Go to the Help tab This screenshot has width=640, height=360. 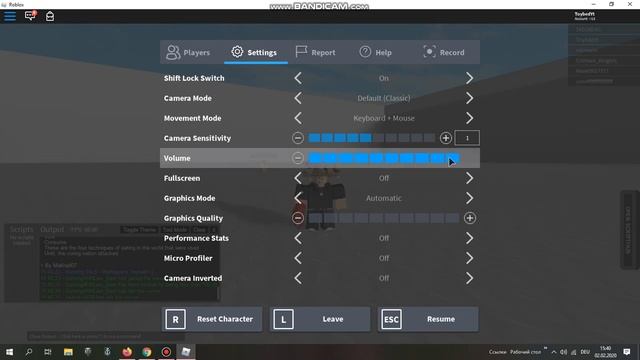[376, 52]
